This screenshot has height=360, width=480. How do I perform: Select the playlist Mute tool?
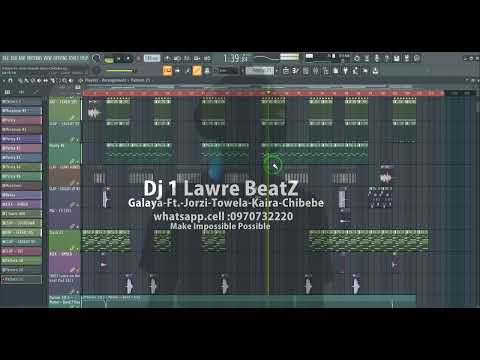[39, 80]
